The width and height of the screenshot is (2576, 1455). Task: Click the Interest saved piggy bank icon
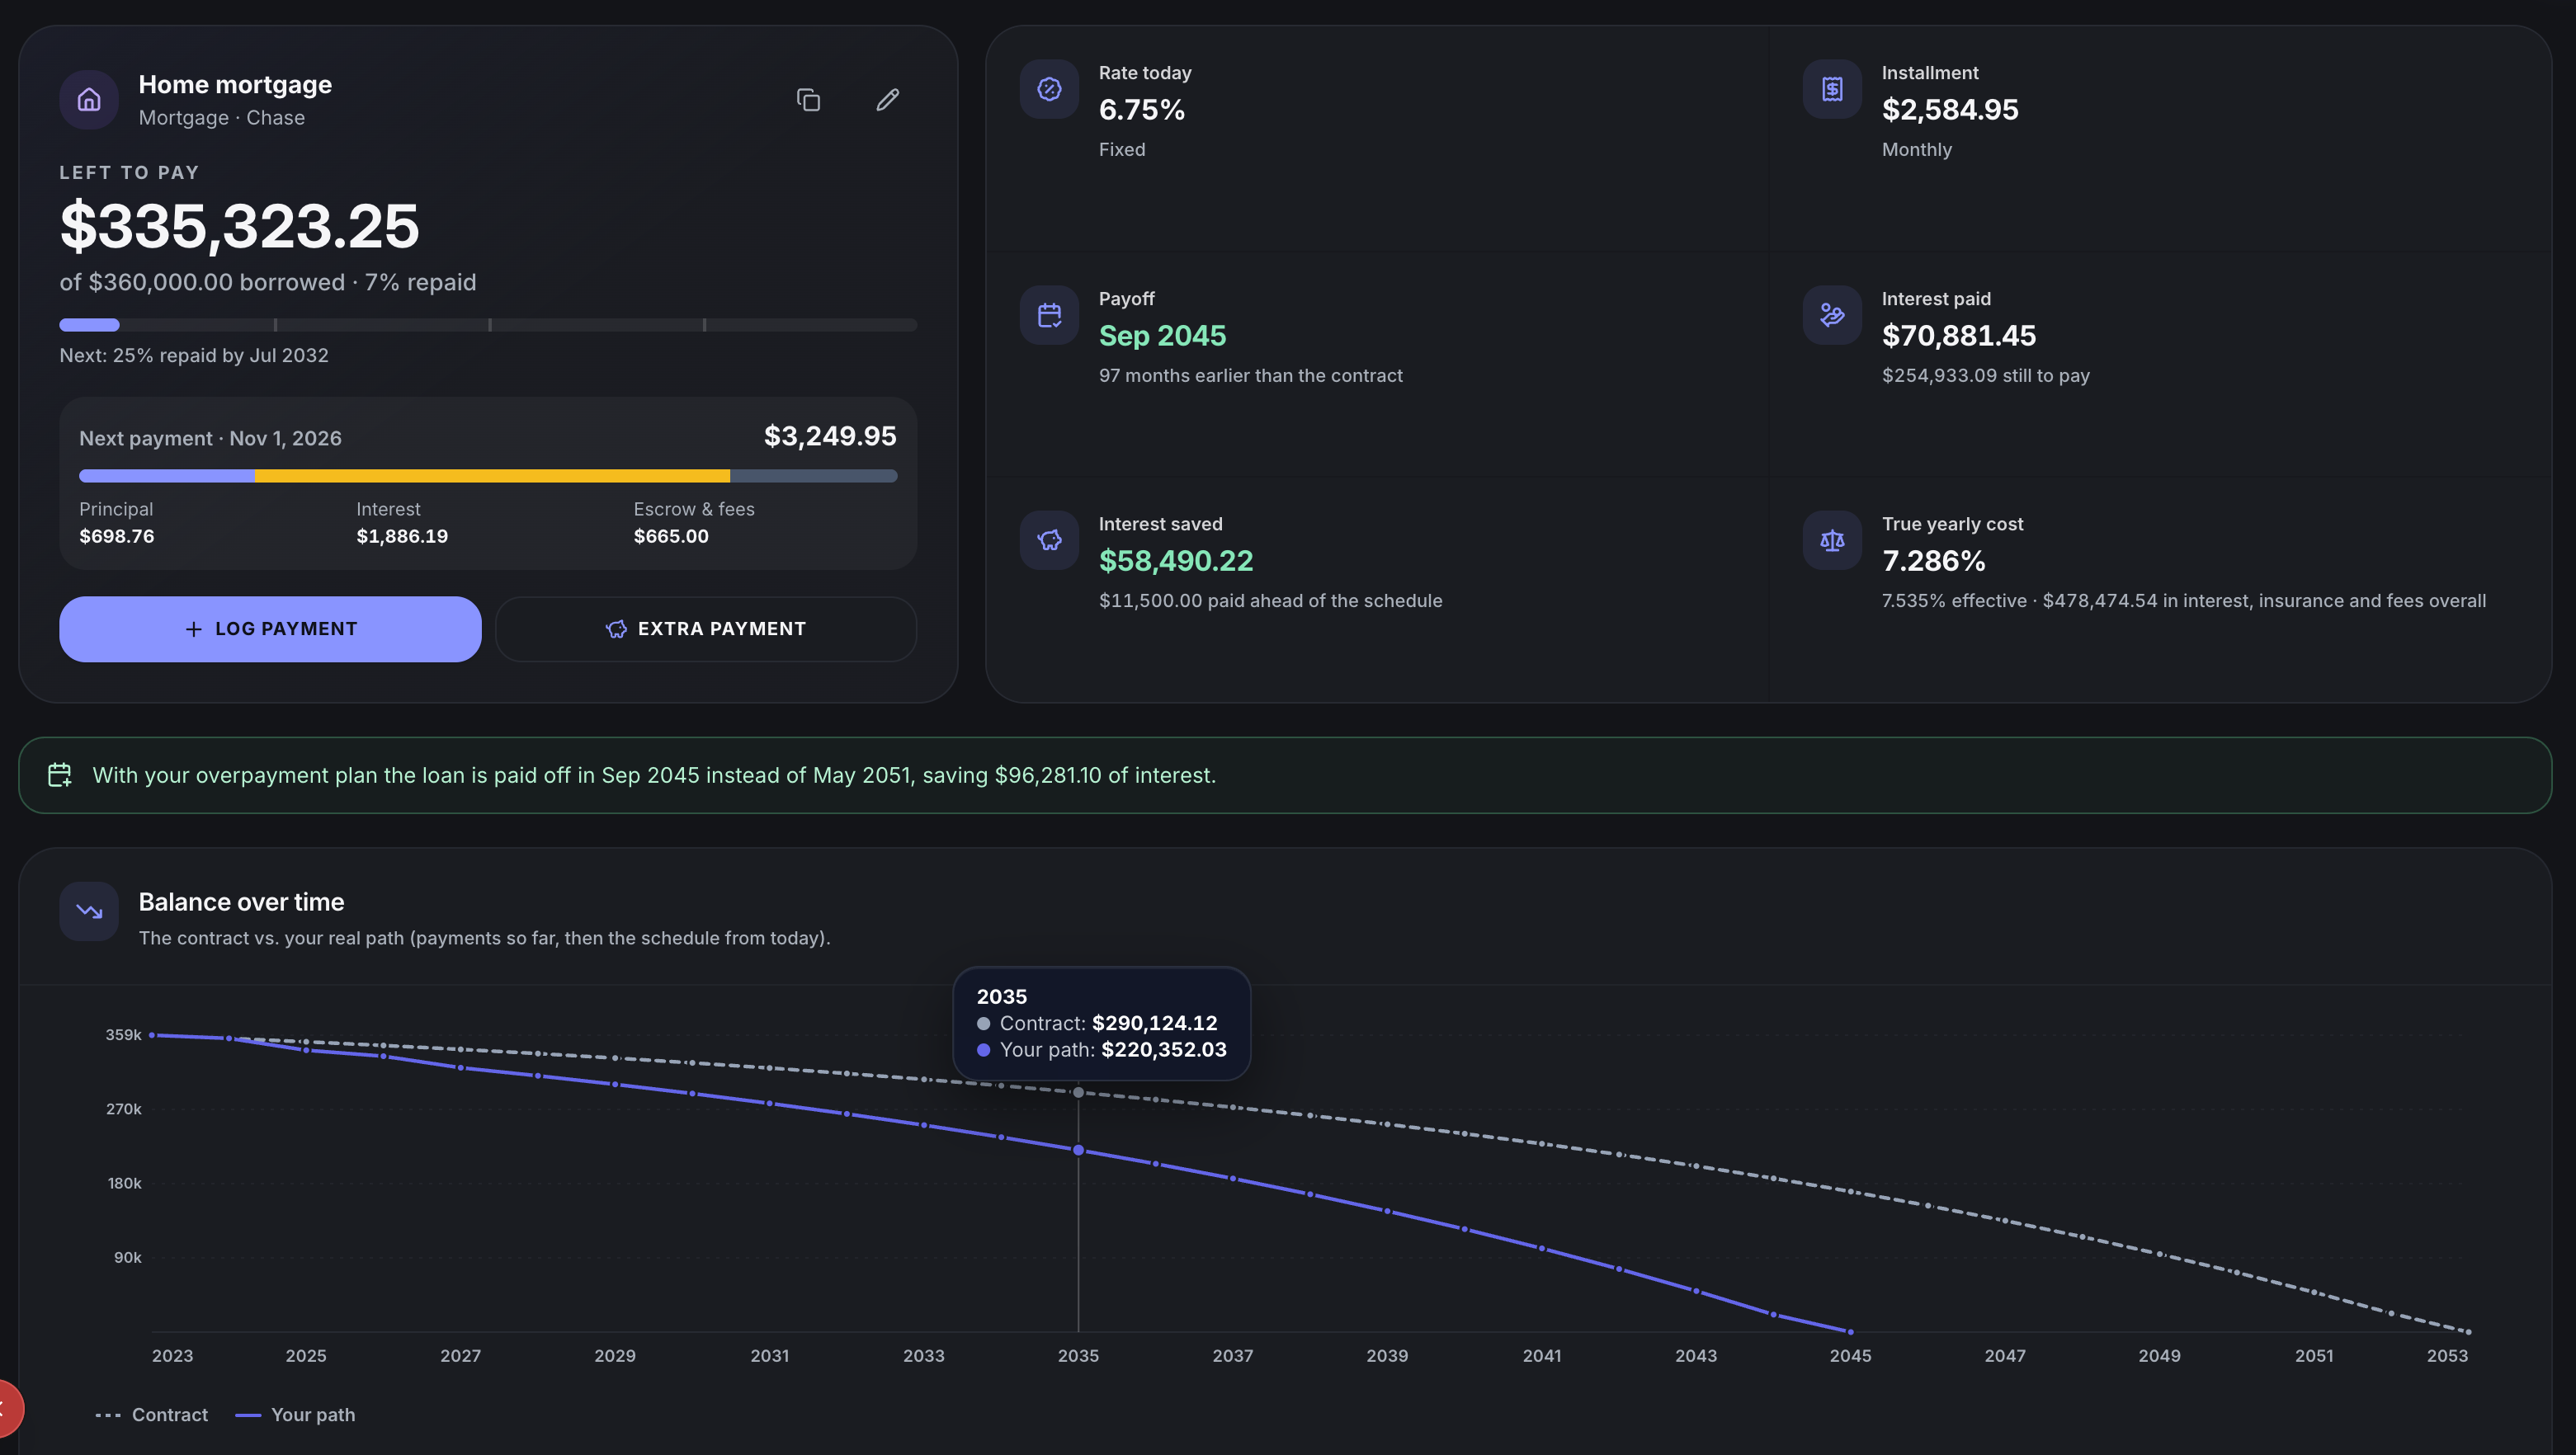pos(1049,540)
